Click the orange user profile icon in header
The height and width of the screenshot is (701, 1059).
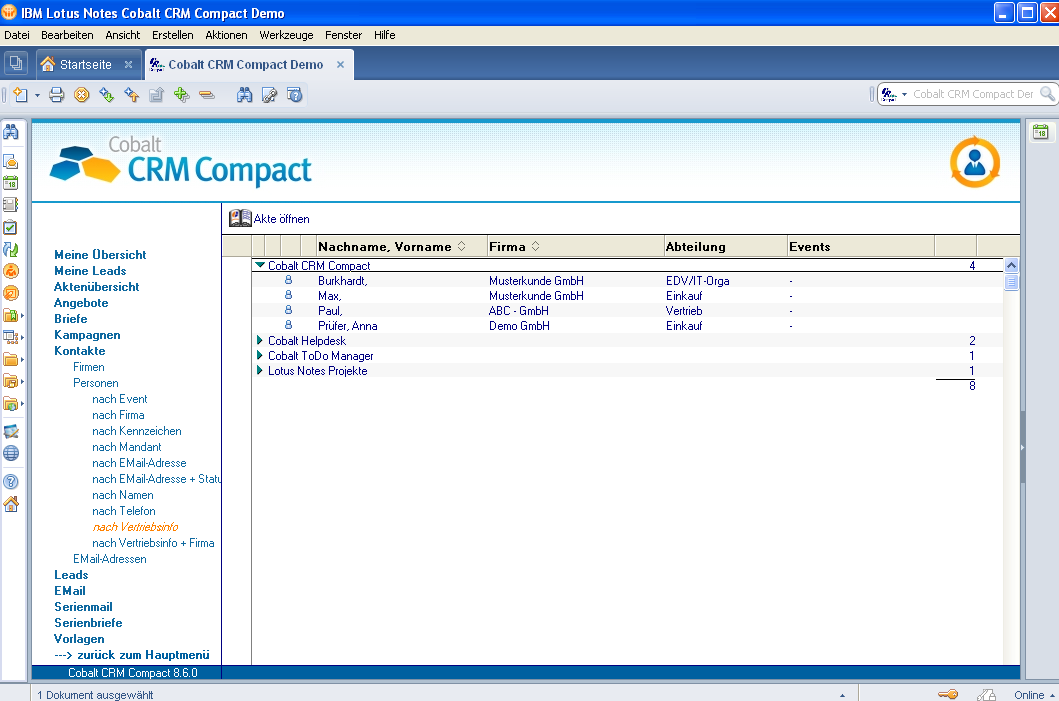(975, 162)
